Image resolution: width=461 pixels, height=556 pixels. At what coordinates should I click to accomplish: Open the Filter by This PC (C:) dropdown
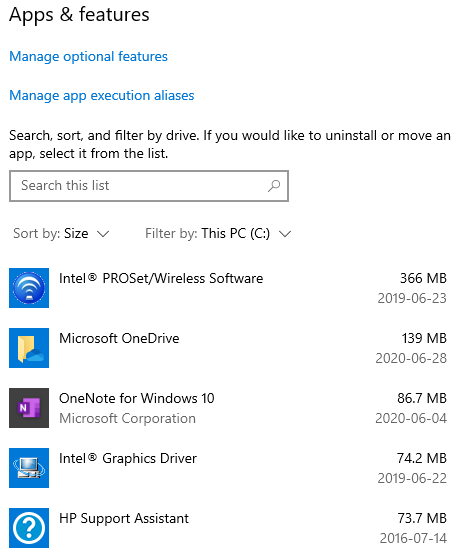(218, 234)
